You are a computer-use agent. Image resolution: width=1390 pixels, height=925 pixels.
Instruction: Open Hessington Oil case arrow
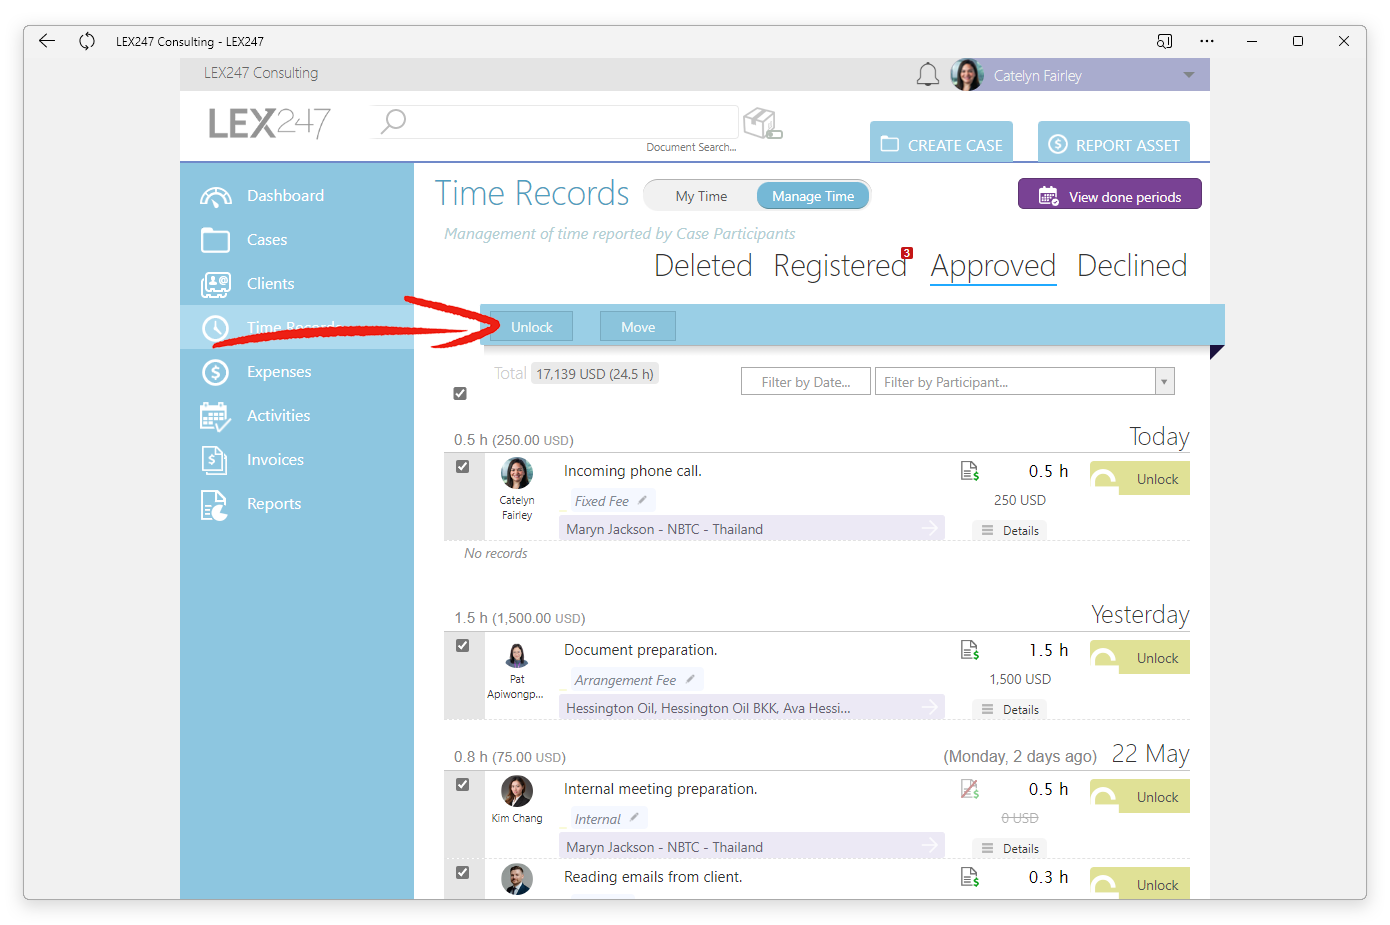click(x=930, y=707)
